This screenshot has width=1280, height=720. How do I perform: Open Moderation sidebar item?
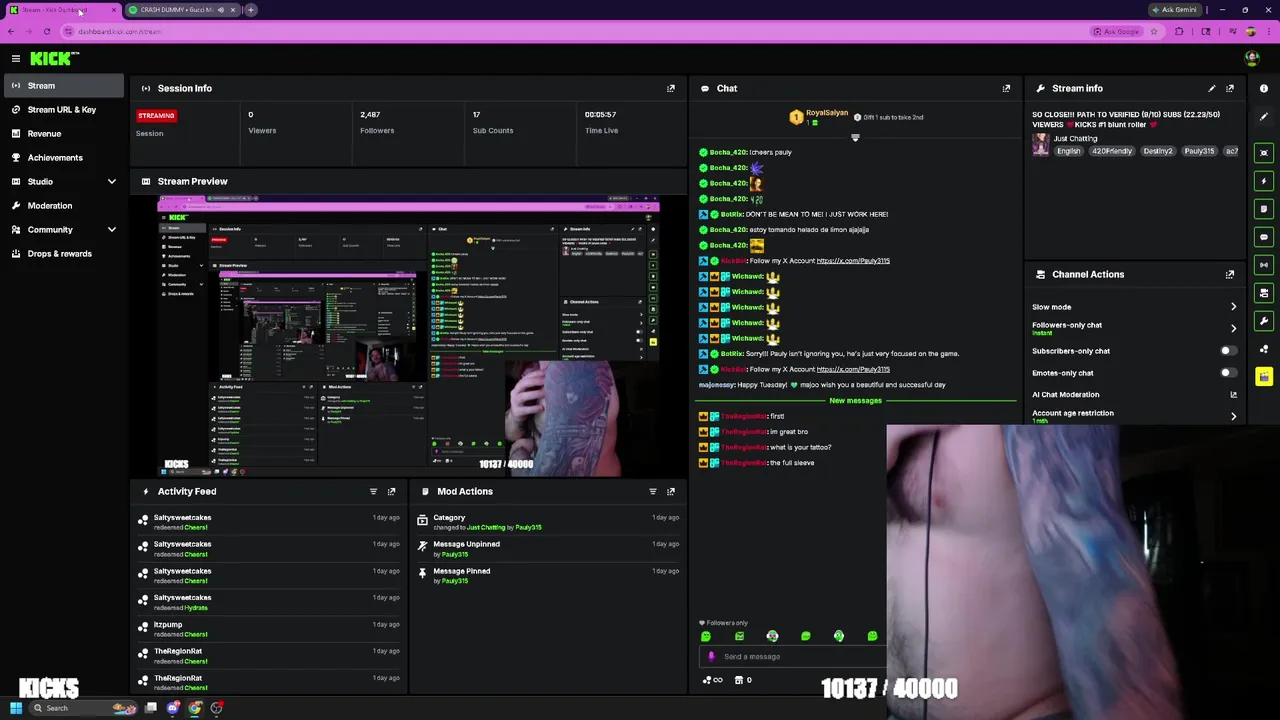62,206
